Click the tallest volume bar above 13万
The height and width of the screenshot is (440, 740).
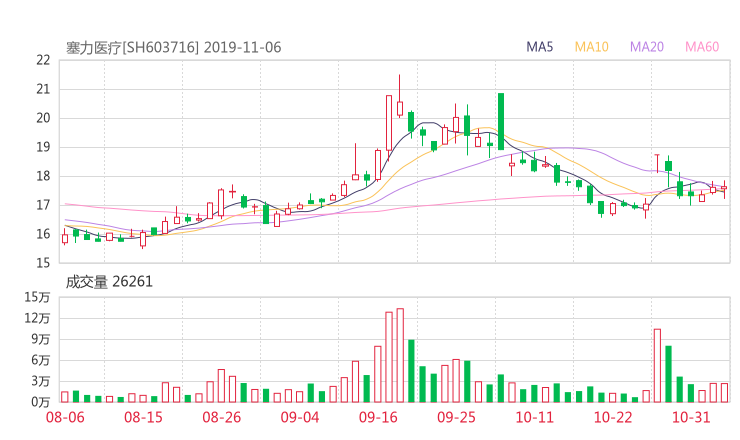(x=400, y=355)
